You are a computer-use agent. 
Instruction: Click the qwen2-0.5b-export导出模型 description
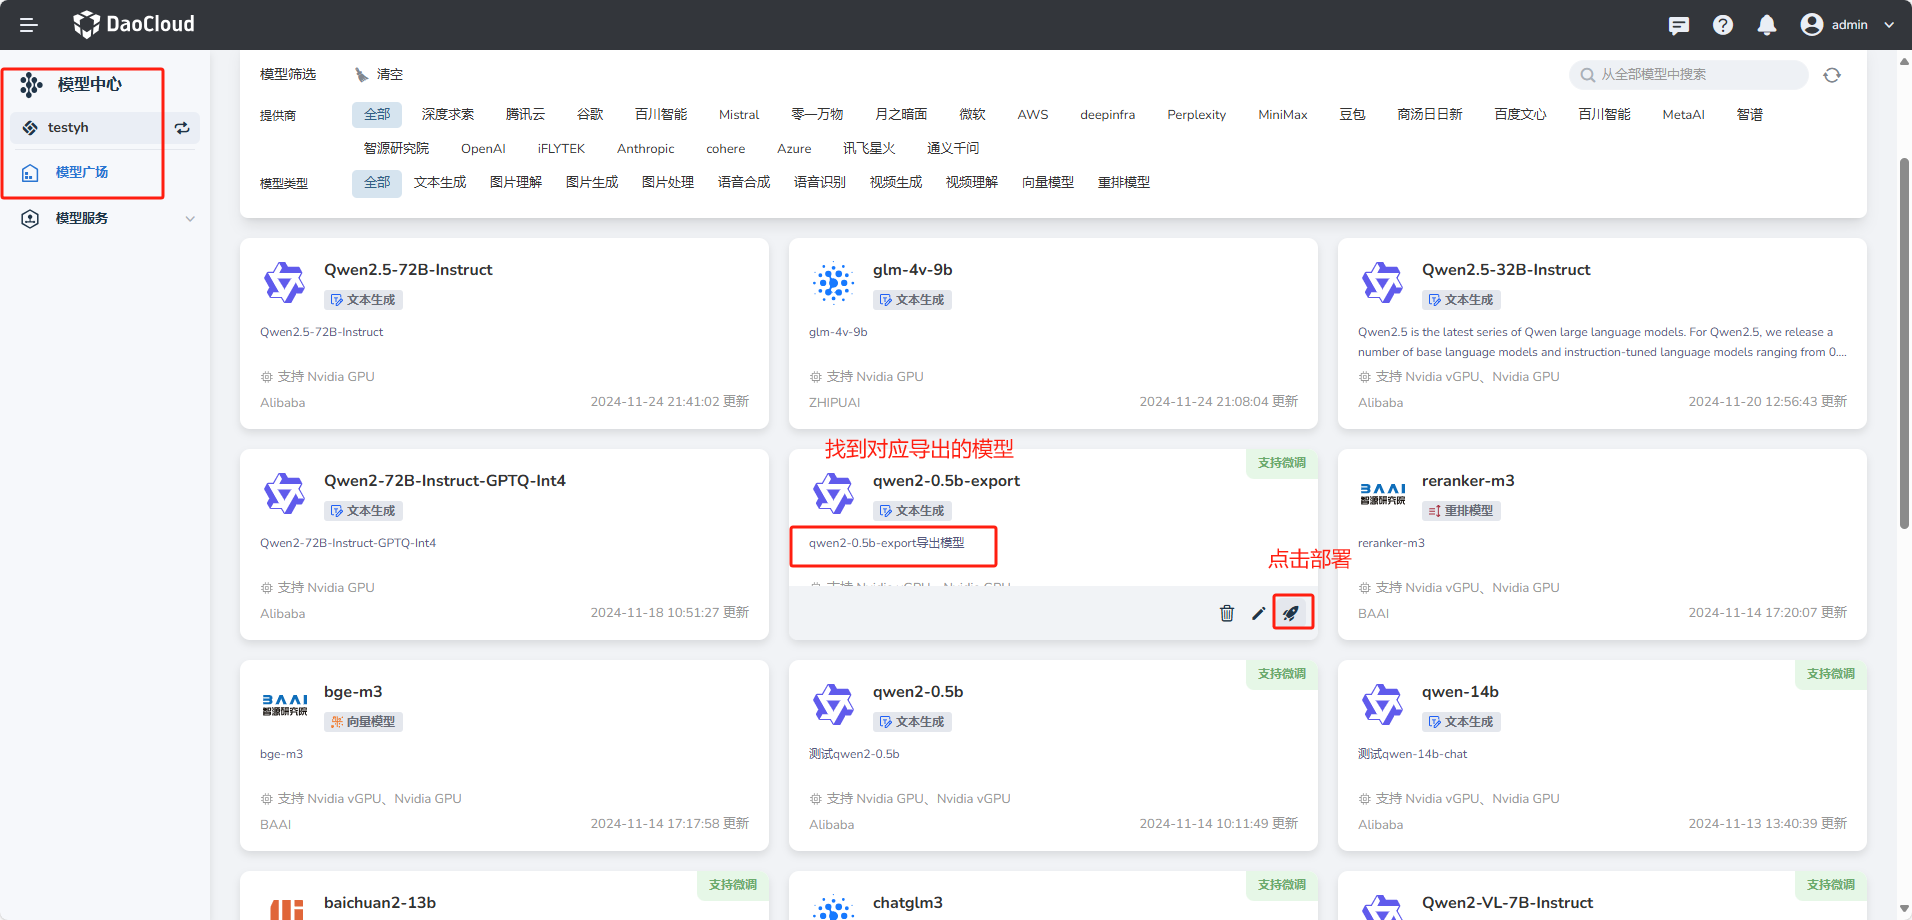point(887,543)
